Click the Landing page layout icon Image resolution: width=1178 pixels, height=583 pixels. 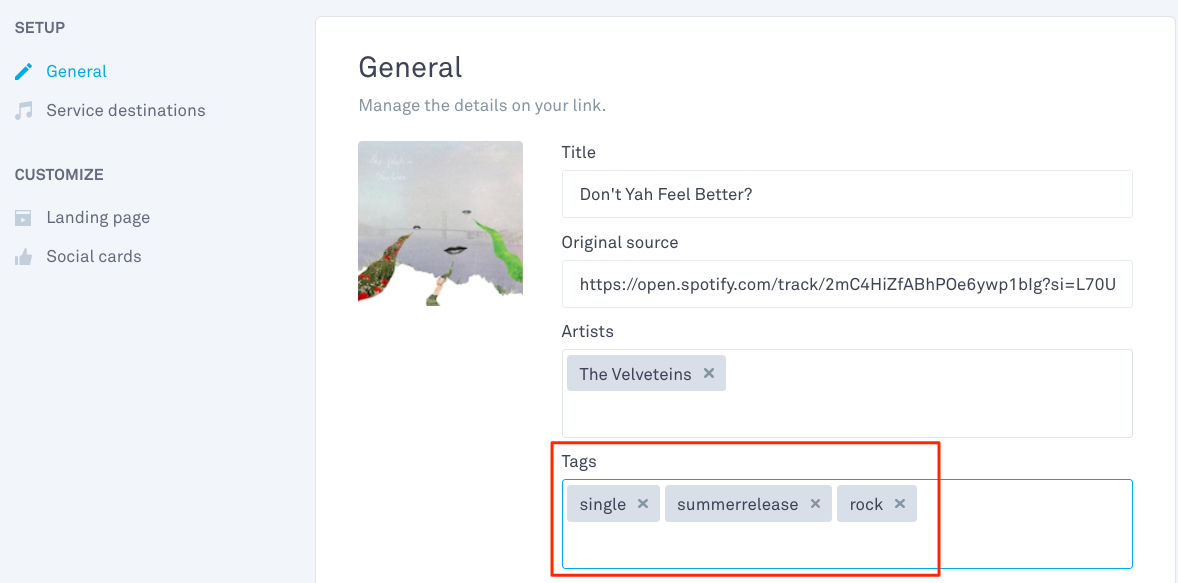pyautogui.click(x=24, y=218)
